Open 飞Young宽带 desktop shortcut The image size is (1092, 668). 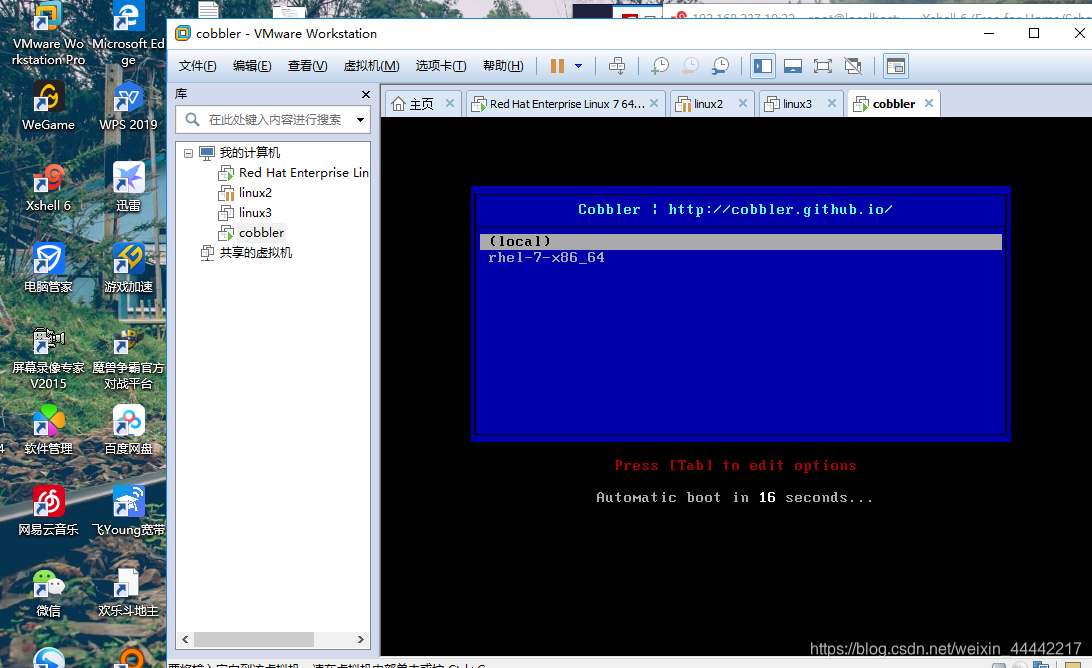pyautogui.click(x=128, y=511)
